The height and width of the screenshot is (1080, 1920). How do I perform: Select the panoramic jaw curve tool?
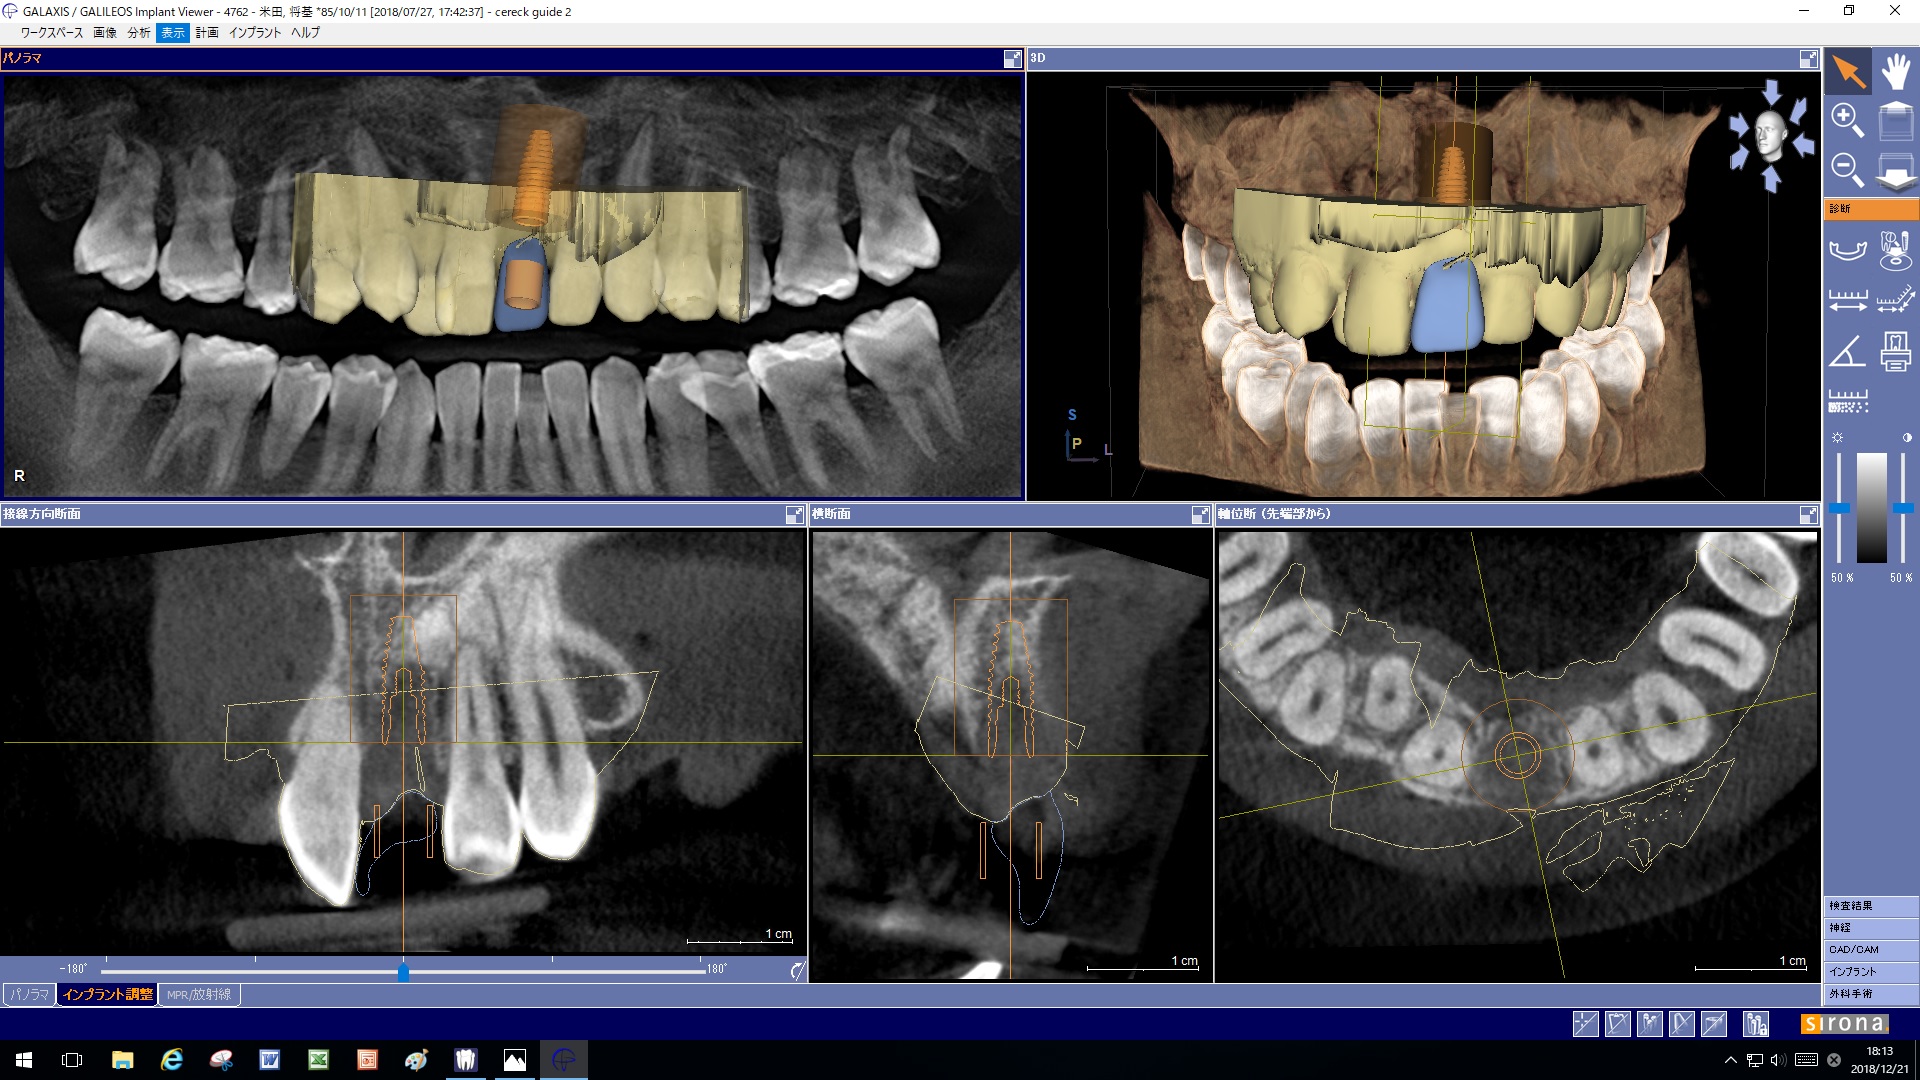(x=1847, y=249)
